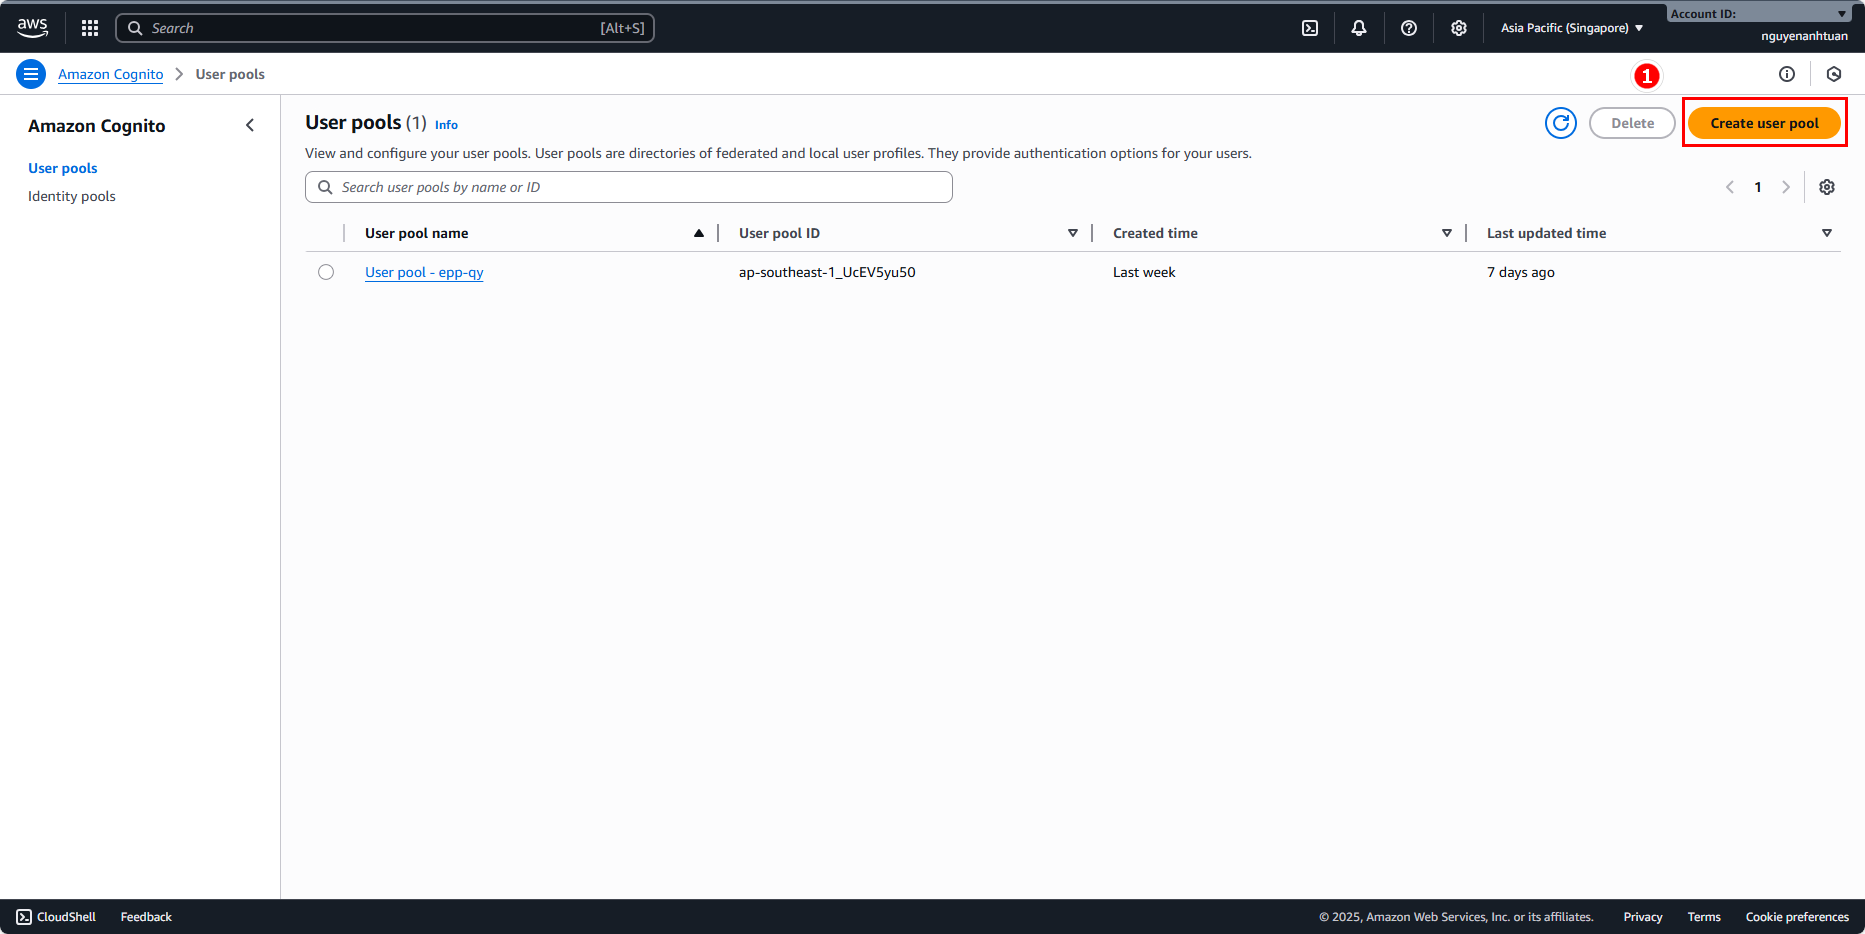Select User pools in sidebar
Screen dimensions: 1865x934
(x=63, y=168)
